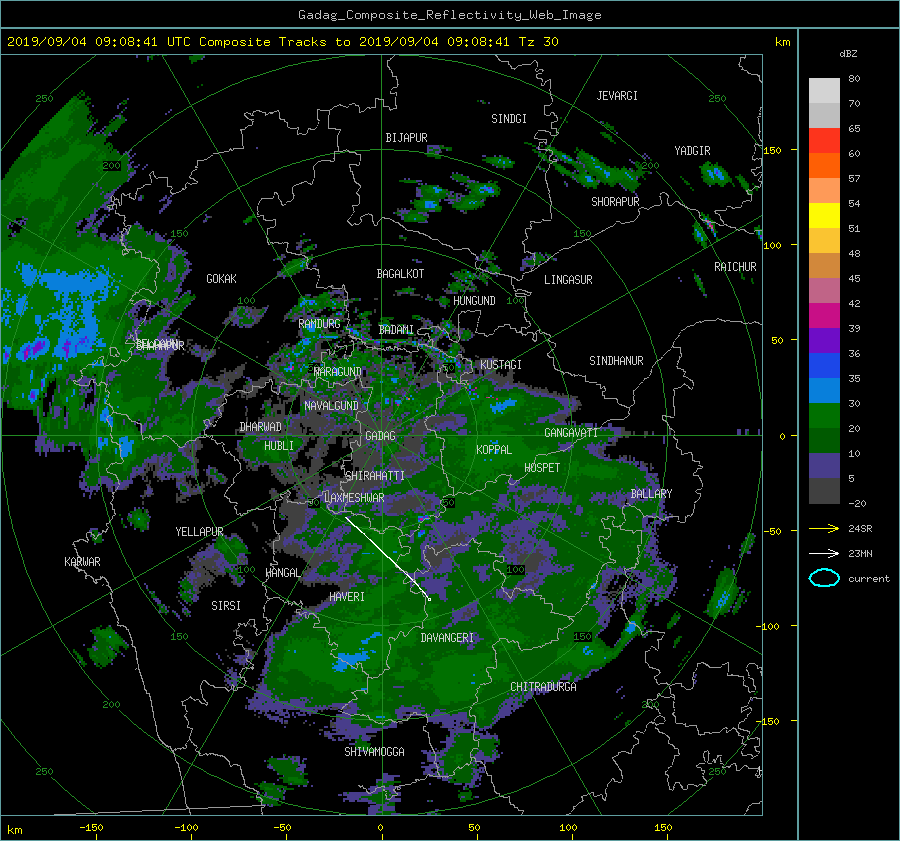Click the HUNGUND city label
The height and width of the screenshot is (841, 900).
point(474,301)
